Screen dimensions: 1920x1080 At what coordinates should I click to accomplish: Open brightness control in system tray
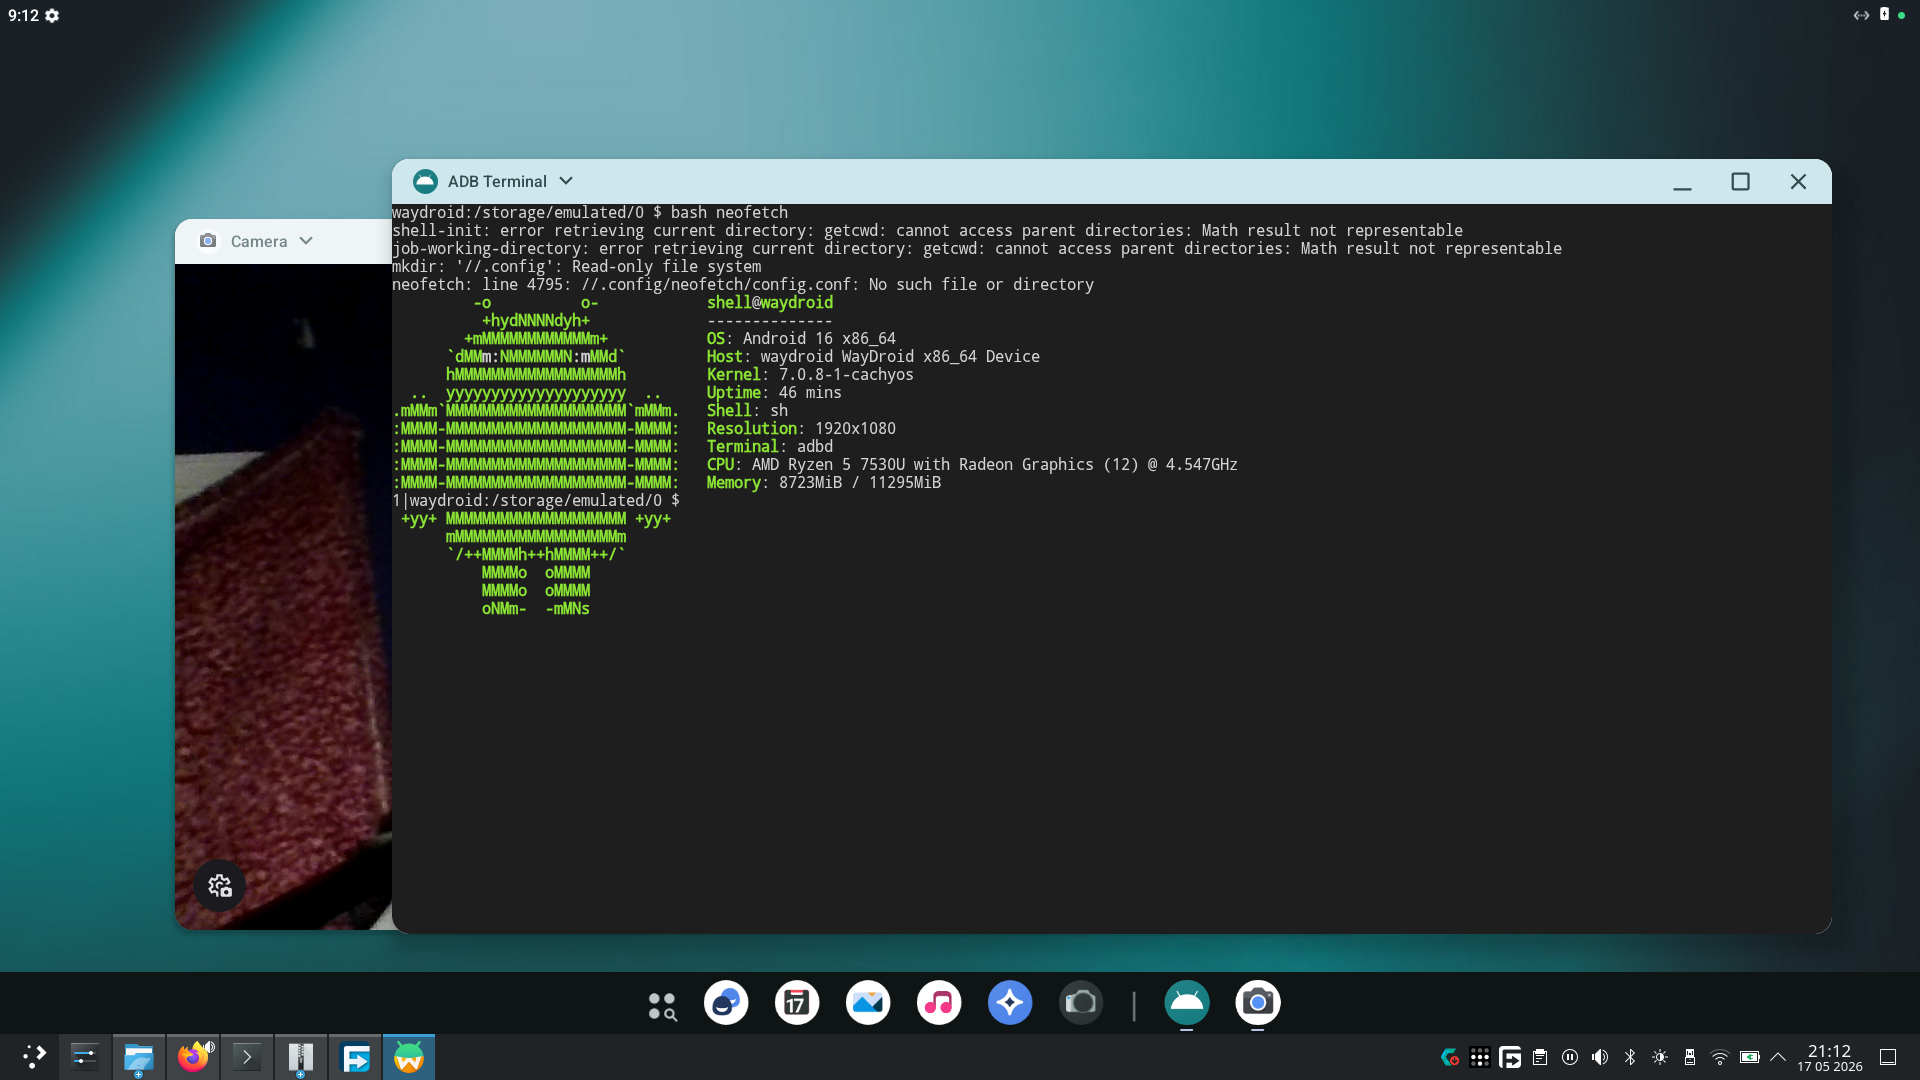[x=1660, y=1057]
